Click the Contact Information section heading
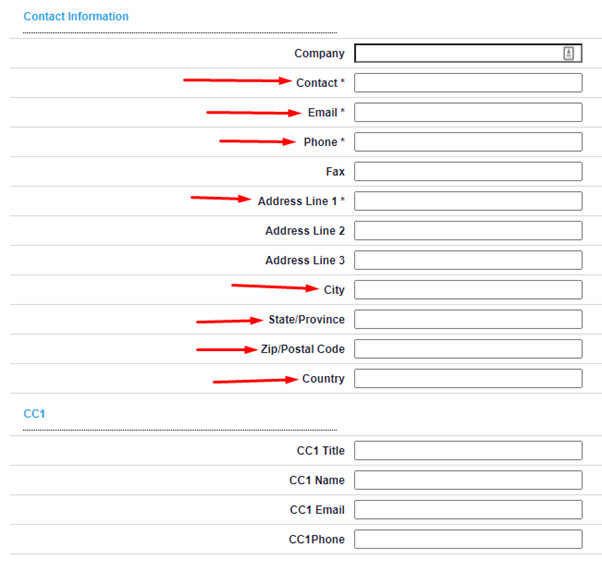The height and width of the screenshot is (572, 602). tap(76, 17)
